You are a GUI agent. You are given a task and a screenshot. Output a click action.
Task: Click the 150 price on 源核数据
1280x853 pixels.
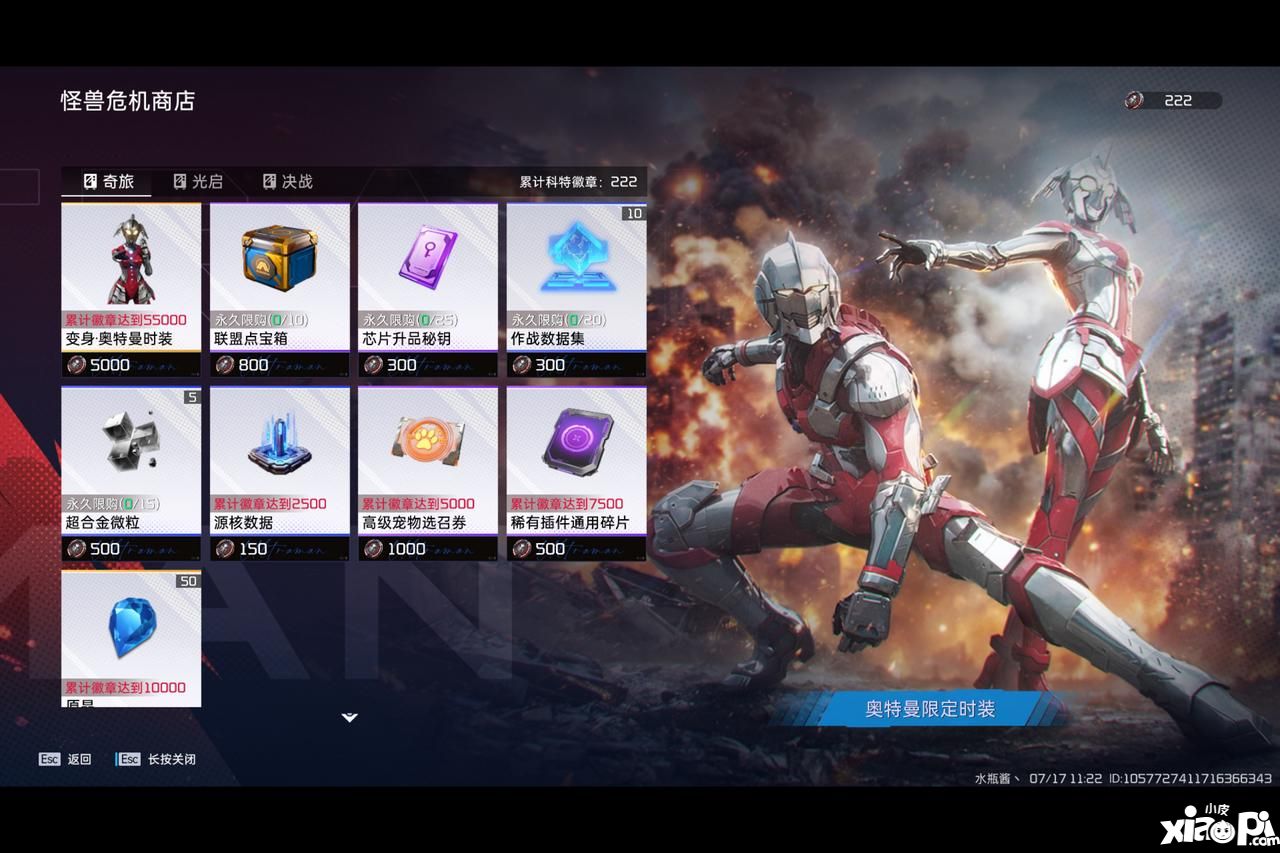tap(253, 548)
